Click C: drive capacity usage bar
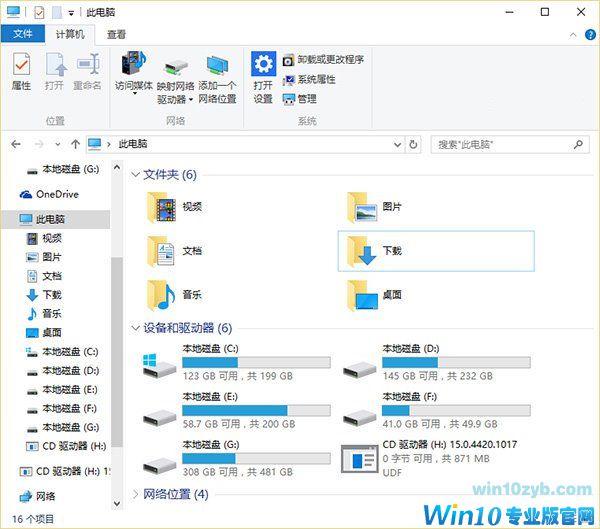The width and height of the screenshot is (600, 529). click(x=256, y=362)
